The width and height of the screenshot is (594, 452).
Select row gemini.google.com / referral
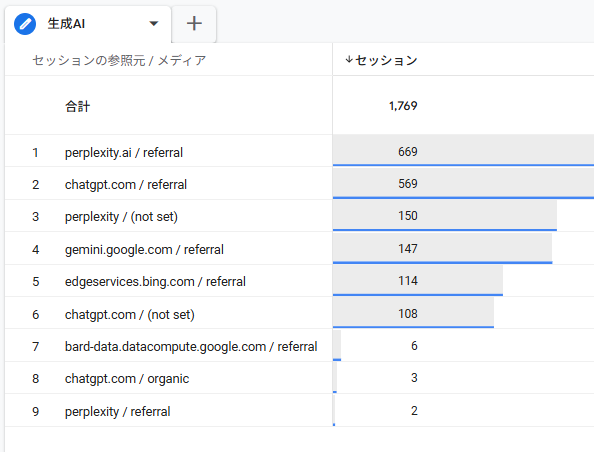(144, 249)
